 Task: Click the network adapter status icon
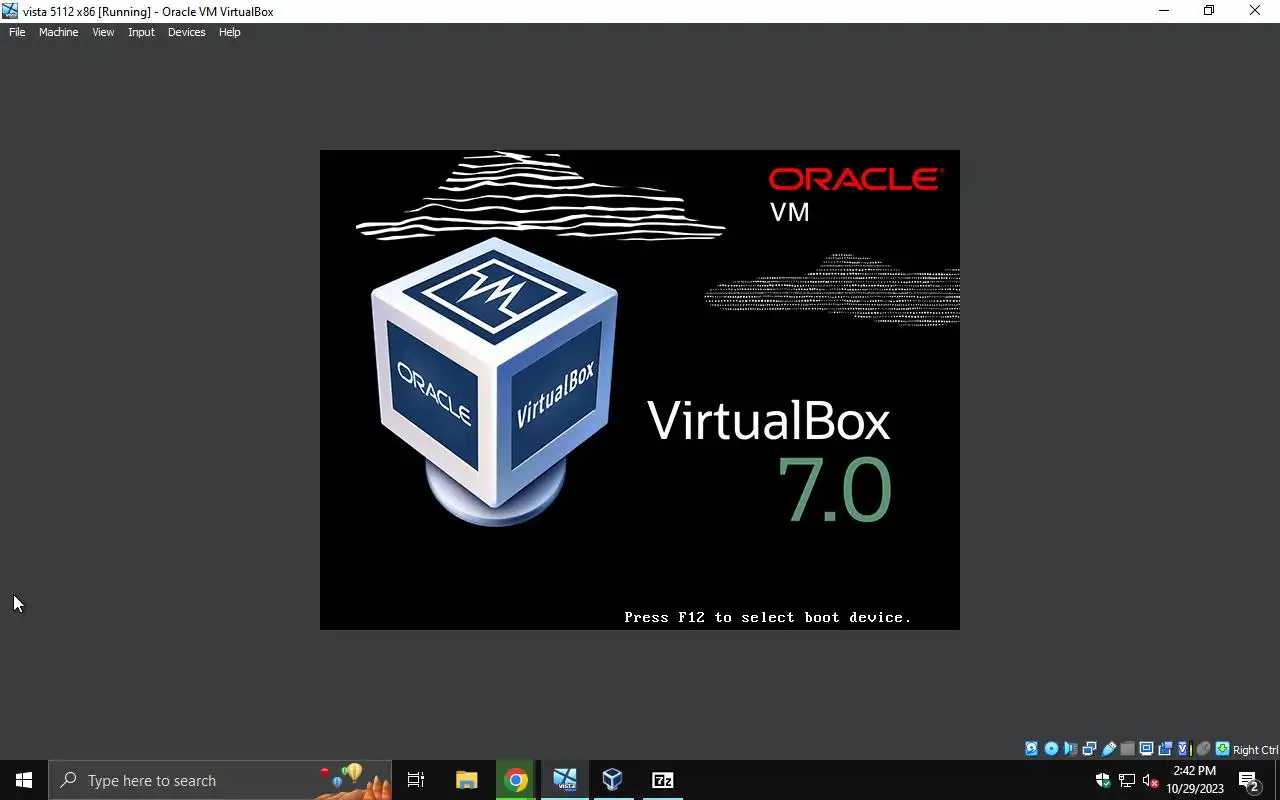click(1089, 749)
